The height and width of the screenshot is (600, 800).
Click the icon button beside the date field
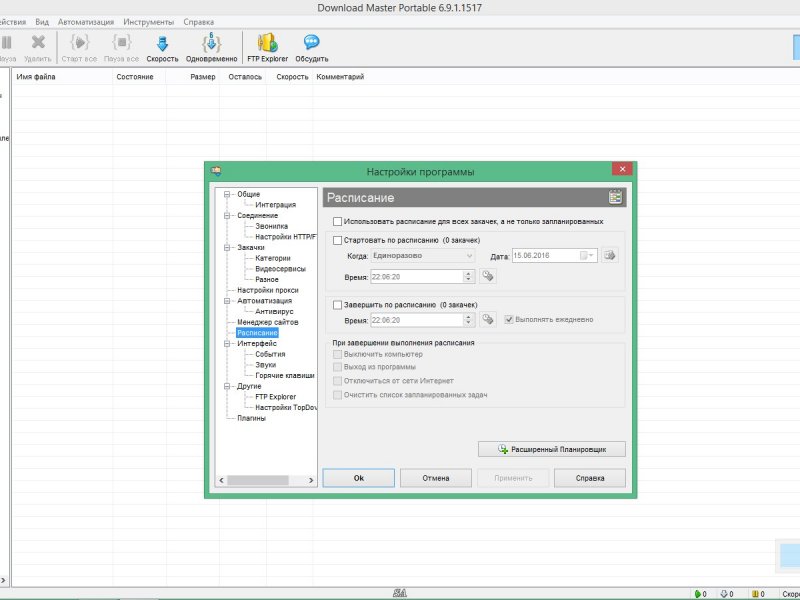(x=610, y=255)
